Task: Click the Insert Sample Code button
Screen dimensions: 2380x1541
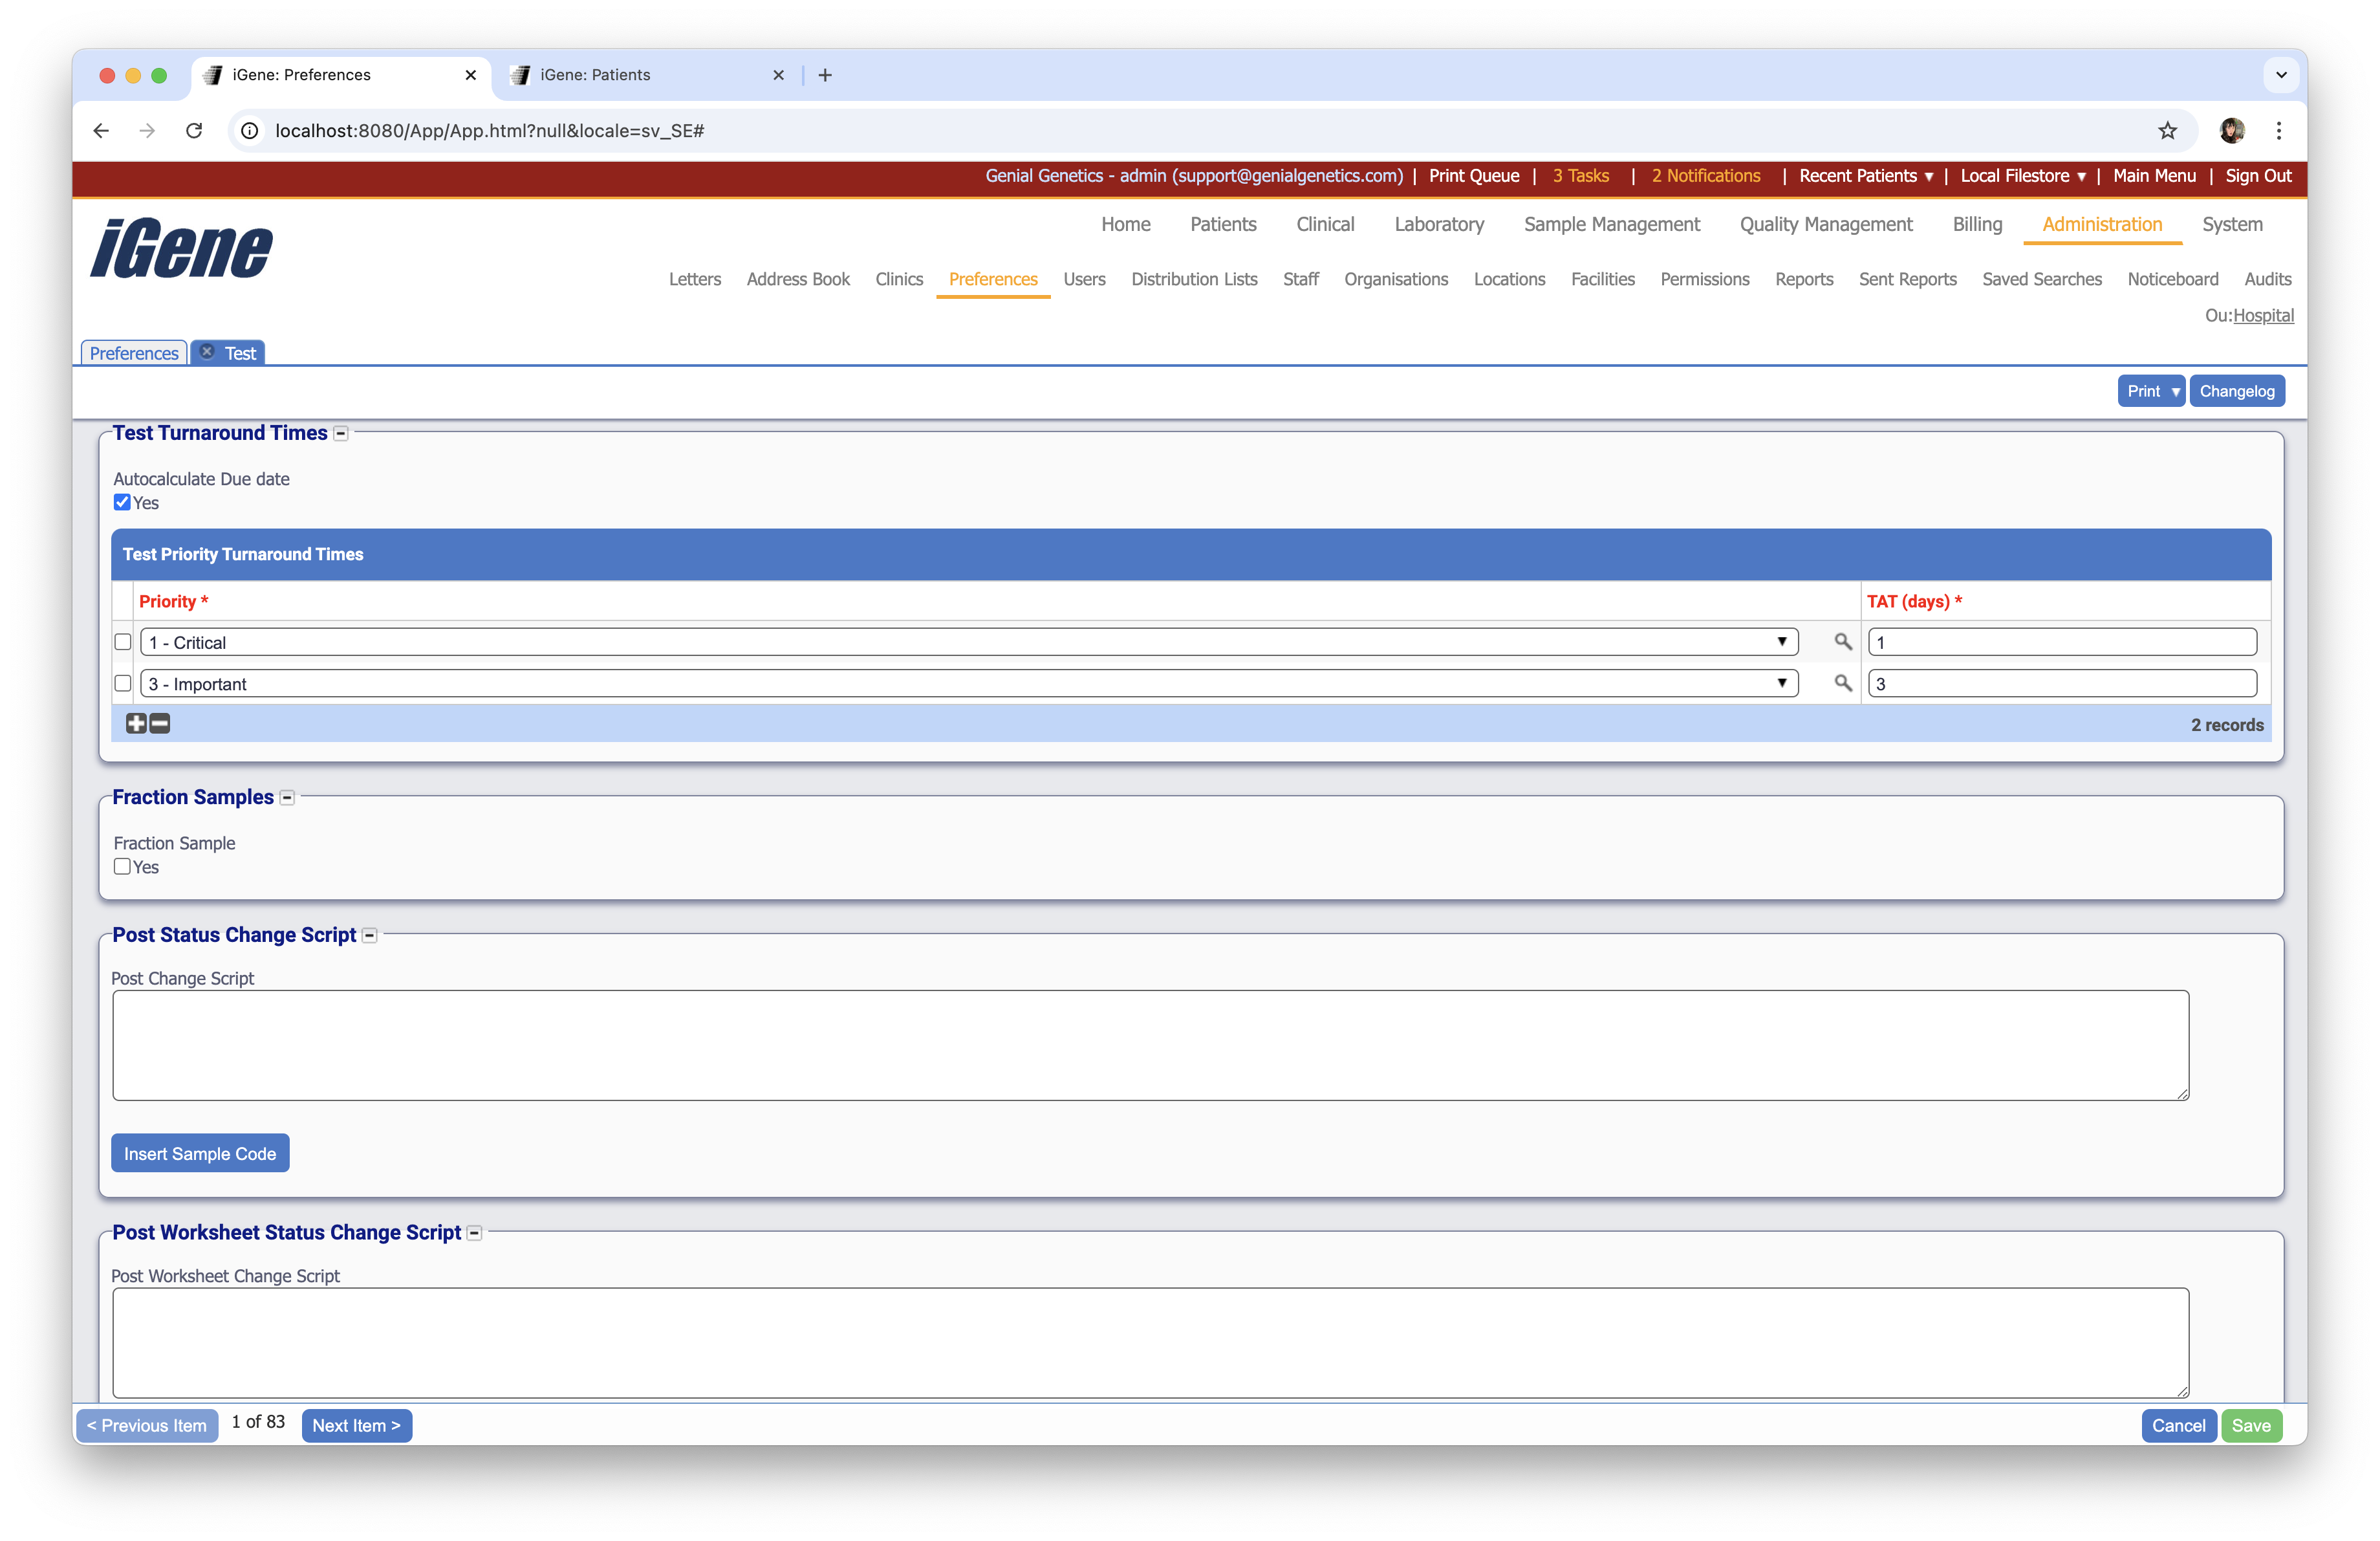Action: point(200,1153)
